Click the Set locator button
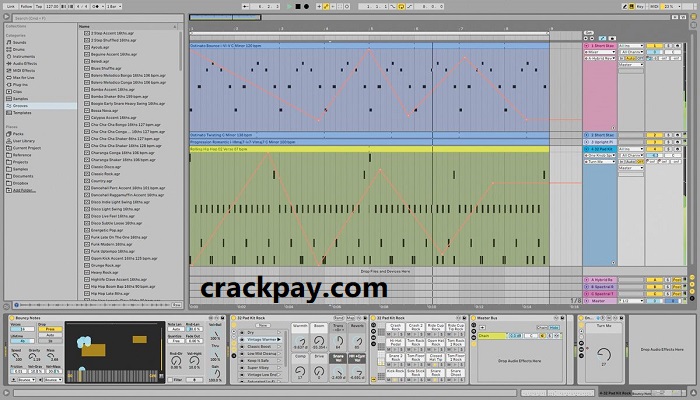 588,33
